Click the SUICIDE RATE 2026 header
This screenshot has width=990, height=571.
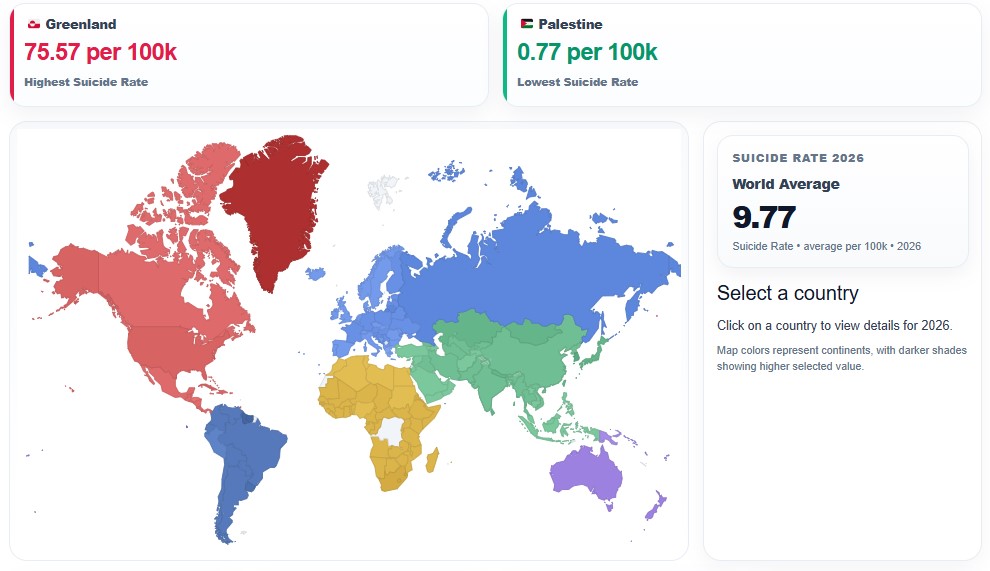tap(798, 158)
